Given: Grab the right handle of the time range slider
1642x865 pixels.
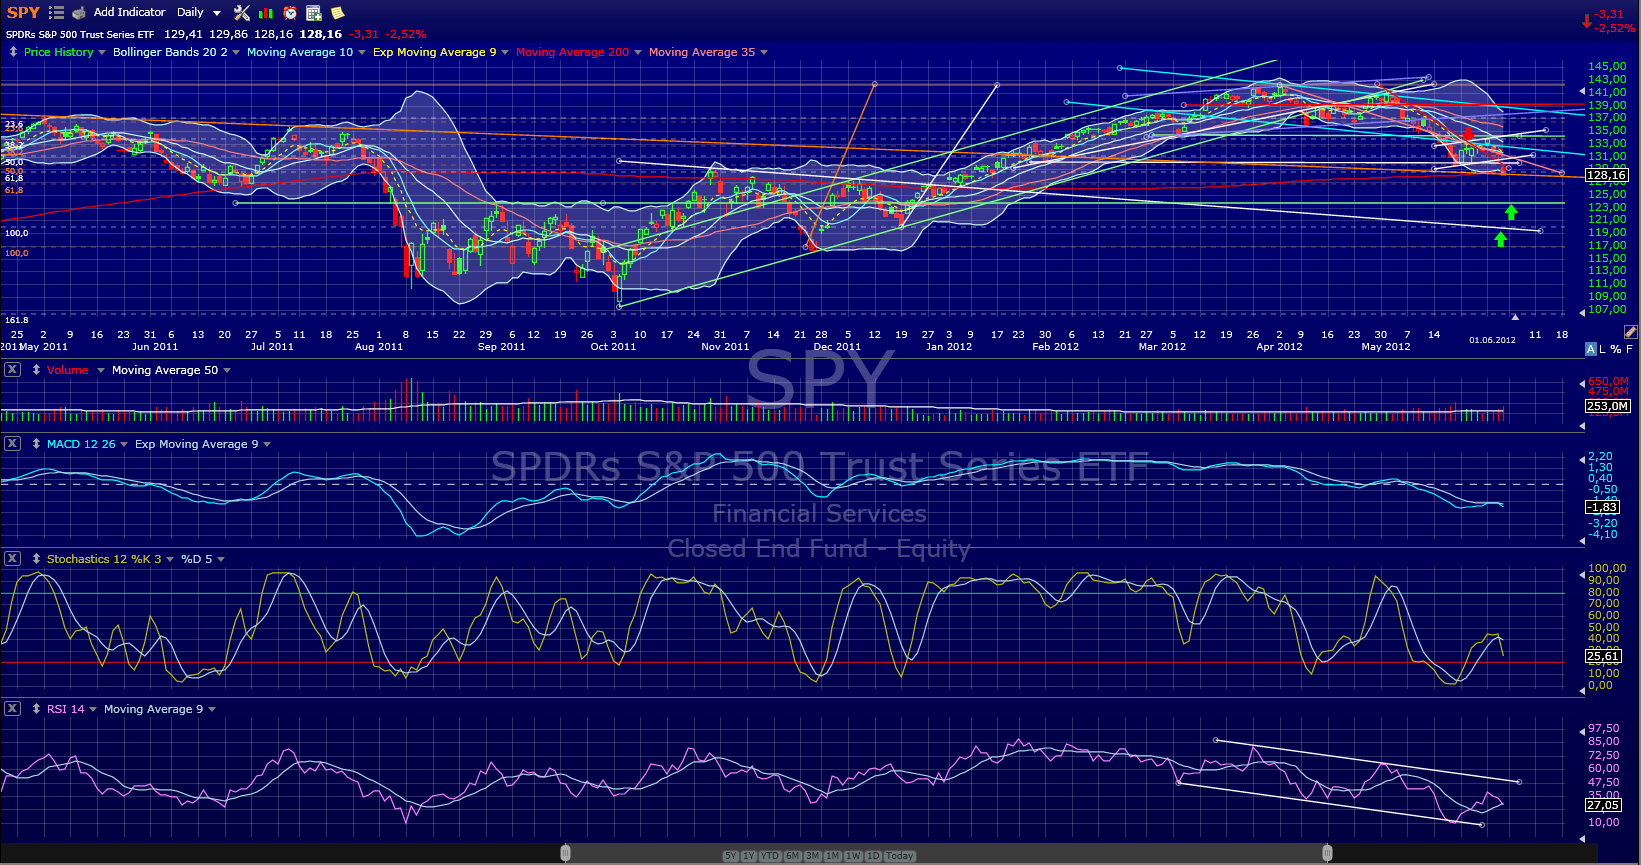Looking at the screenshot, I should [x=1328, y=853].
